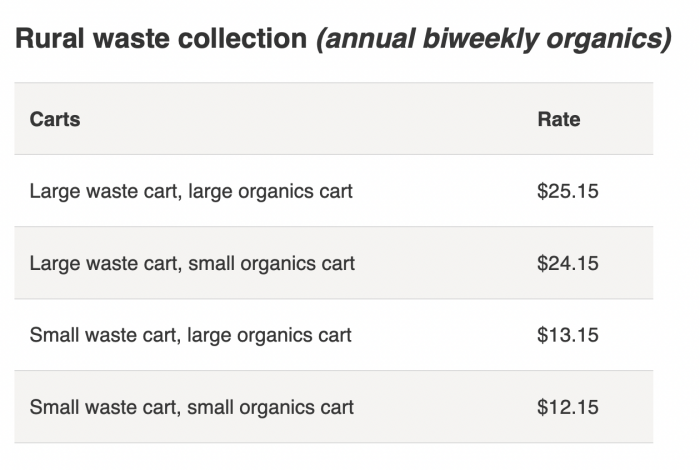Select the "Rate" column header
The image size is (700, 470).
click(x=558, y=119)
